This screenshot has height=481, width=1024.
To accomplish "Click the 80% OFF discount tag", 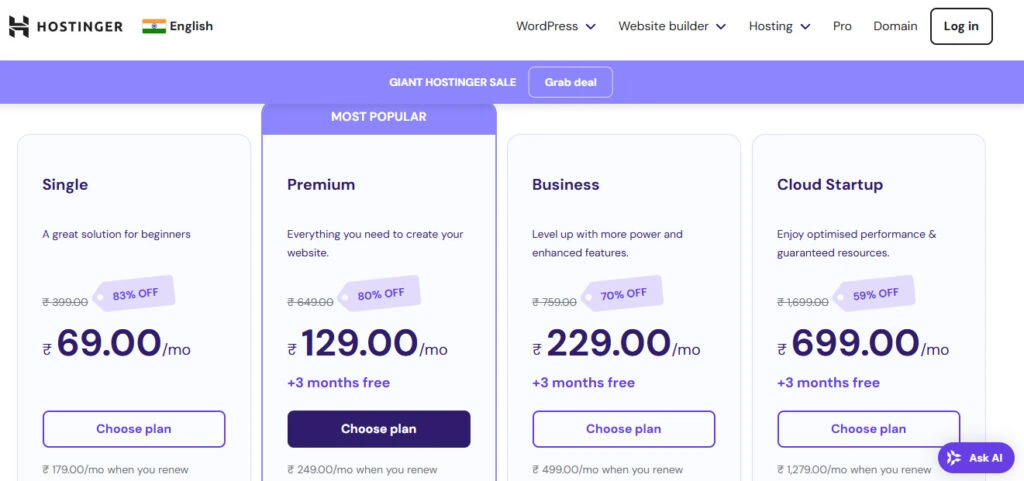I will tap(379, 294).
